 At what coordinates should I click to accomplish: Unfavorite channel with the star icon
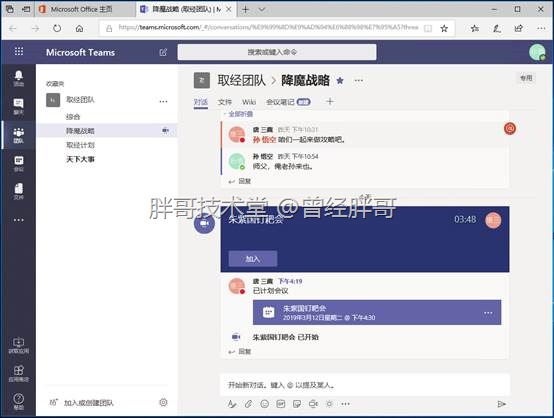[x=340, y=81]
